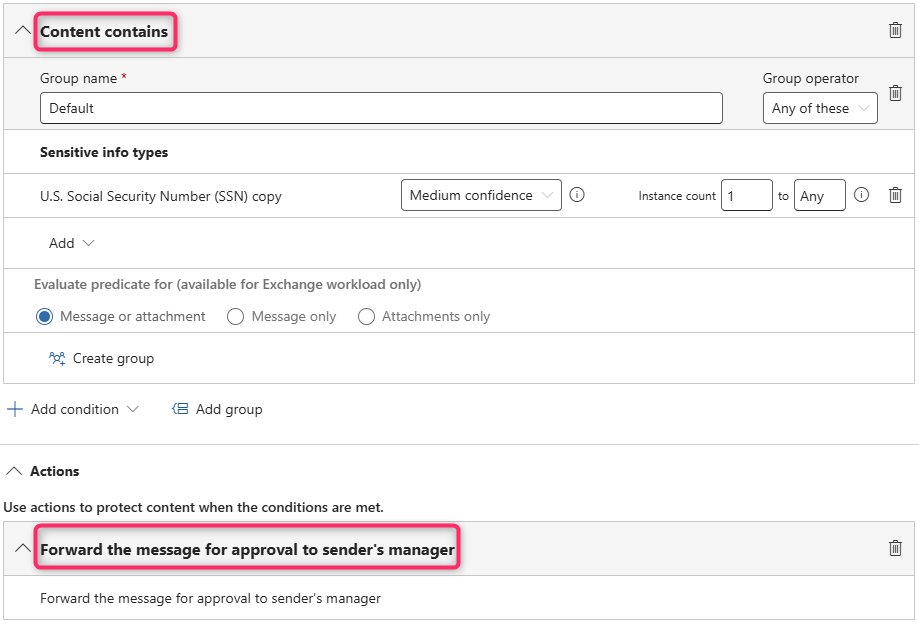Open the Medium confidence dropdown

481,195
